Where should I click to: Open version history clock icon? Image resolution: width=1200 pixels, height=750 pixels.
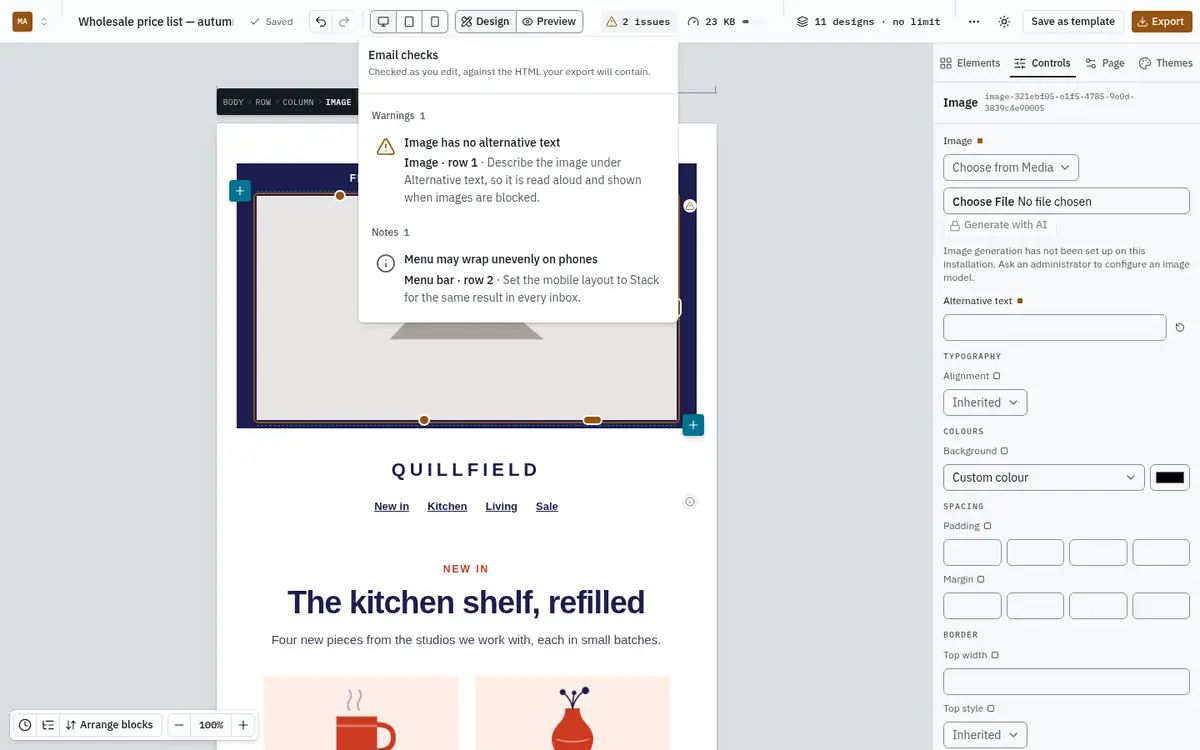25,725
